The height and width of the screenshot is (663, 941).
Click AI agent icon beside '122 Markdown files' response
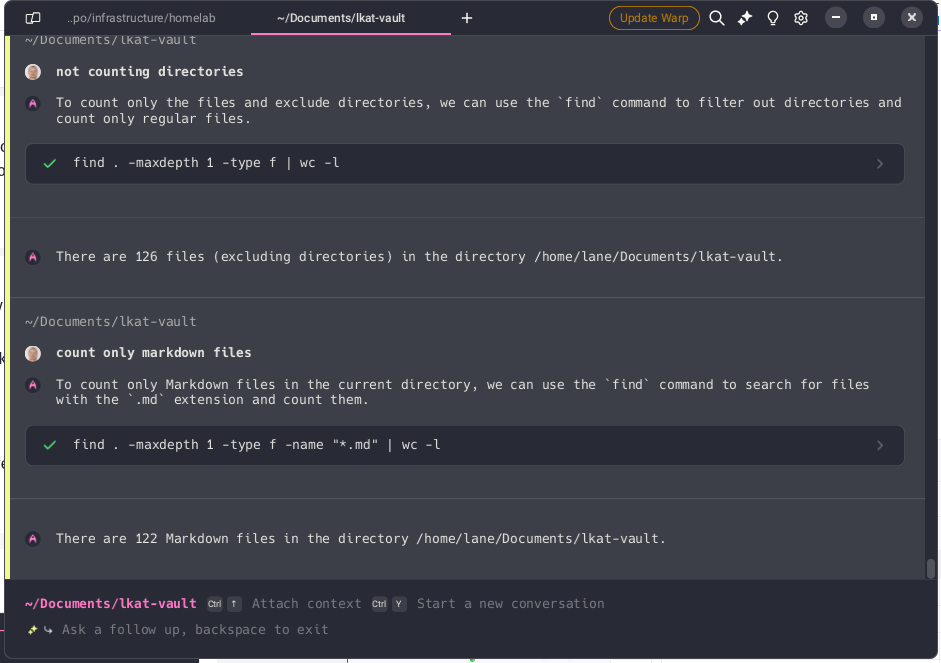(33, 539)
